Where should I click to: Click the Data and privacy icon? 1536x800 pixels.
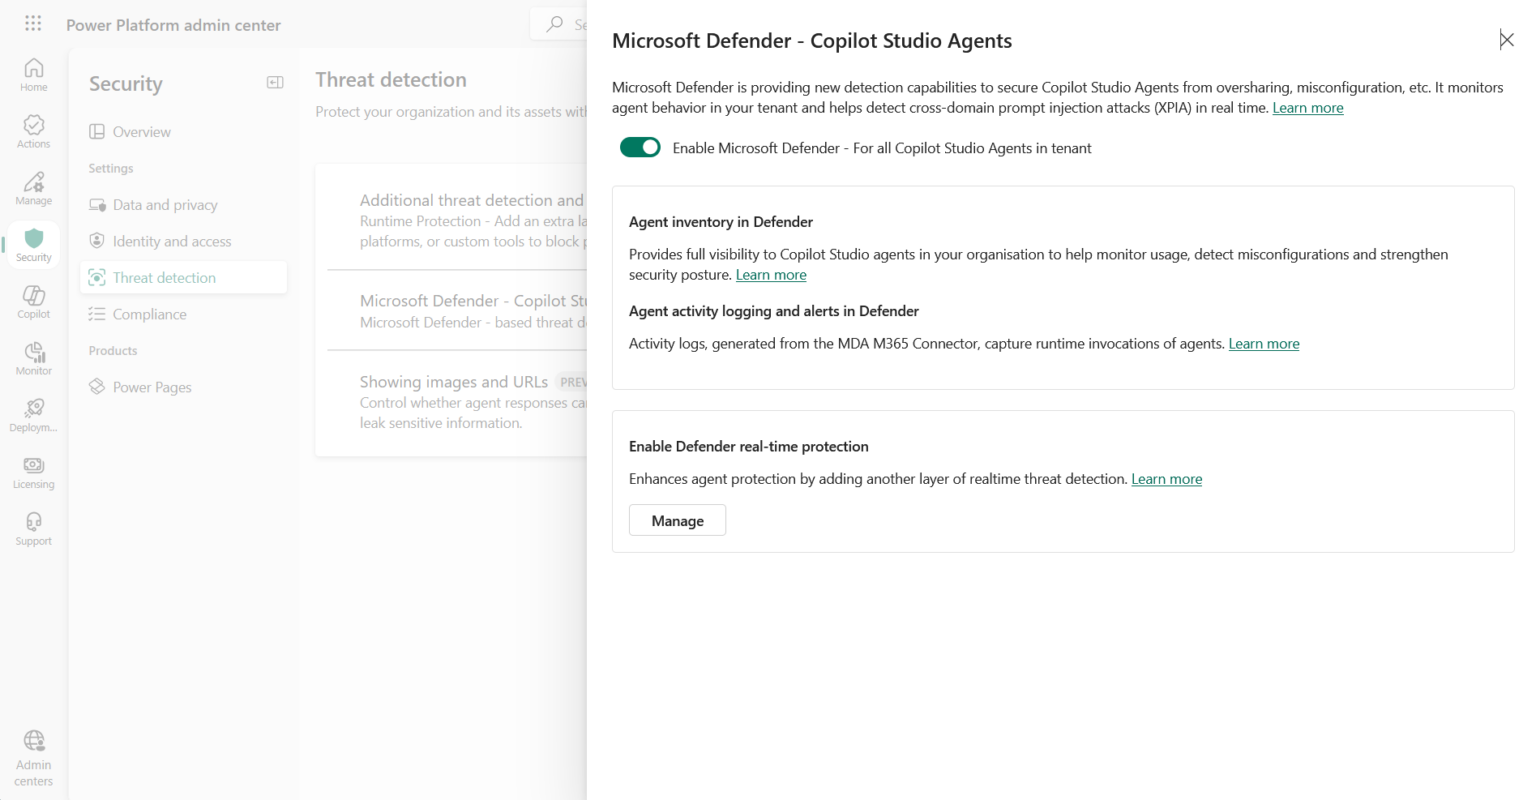pyautogui.click(x=97, y=205)
